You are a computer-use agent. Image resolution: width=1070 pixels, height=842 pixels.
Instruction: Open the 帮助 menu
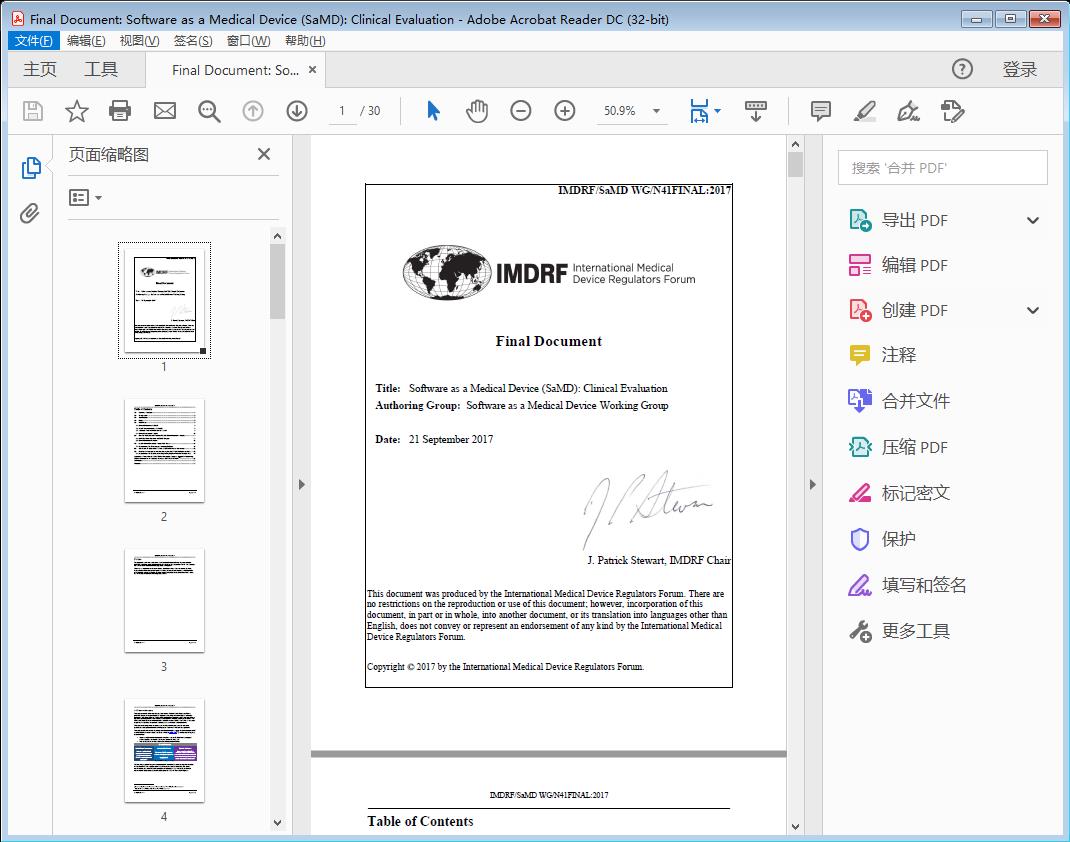coord(305,41)
